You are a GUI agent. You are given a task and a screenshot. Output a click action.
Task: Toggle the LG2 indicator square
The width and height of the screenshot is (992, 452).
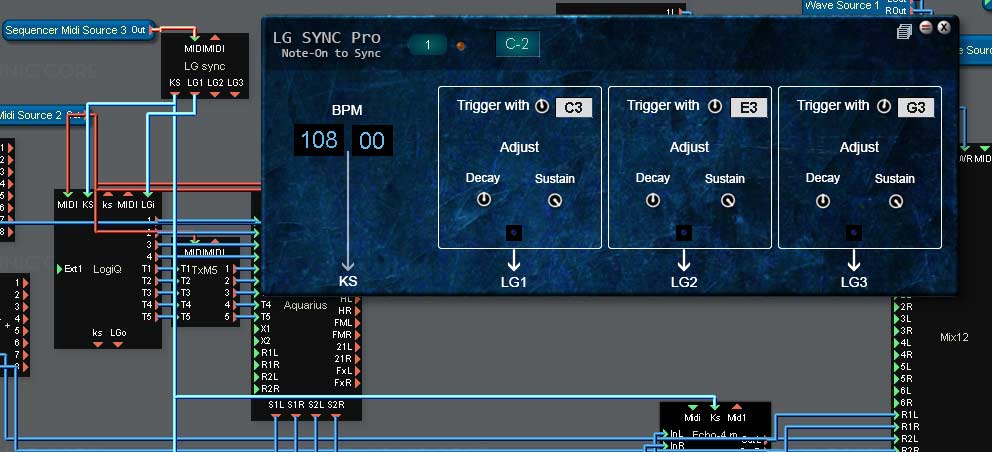(683, 233)
